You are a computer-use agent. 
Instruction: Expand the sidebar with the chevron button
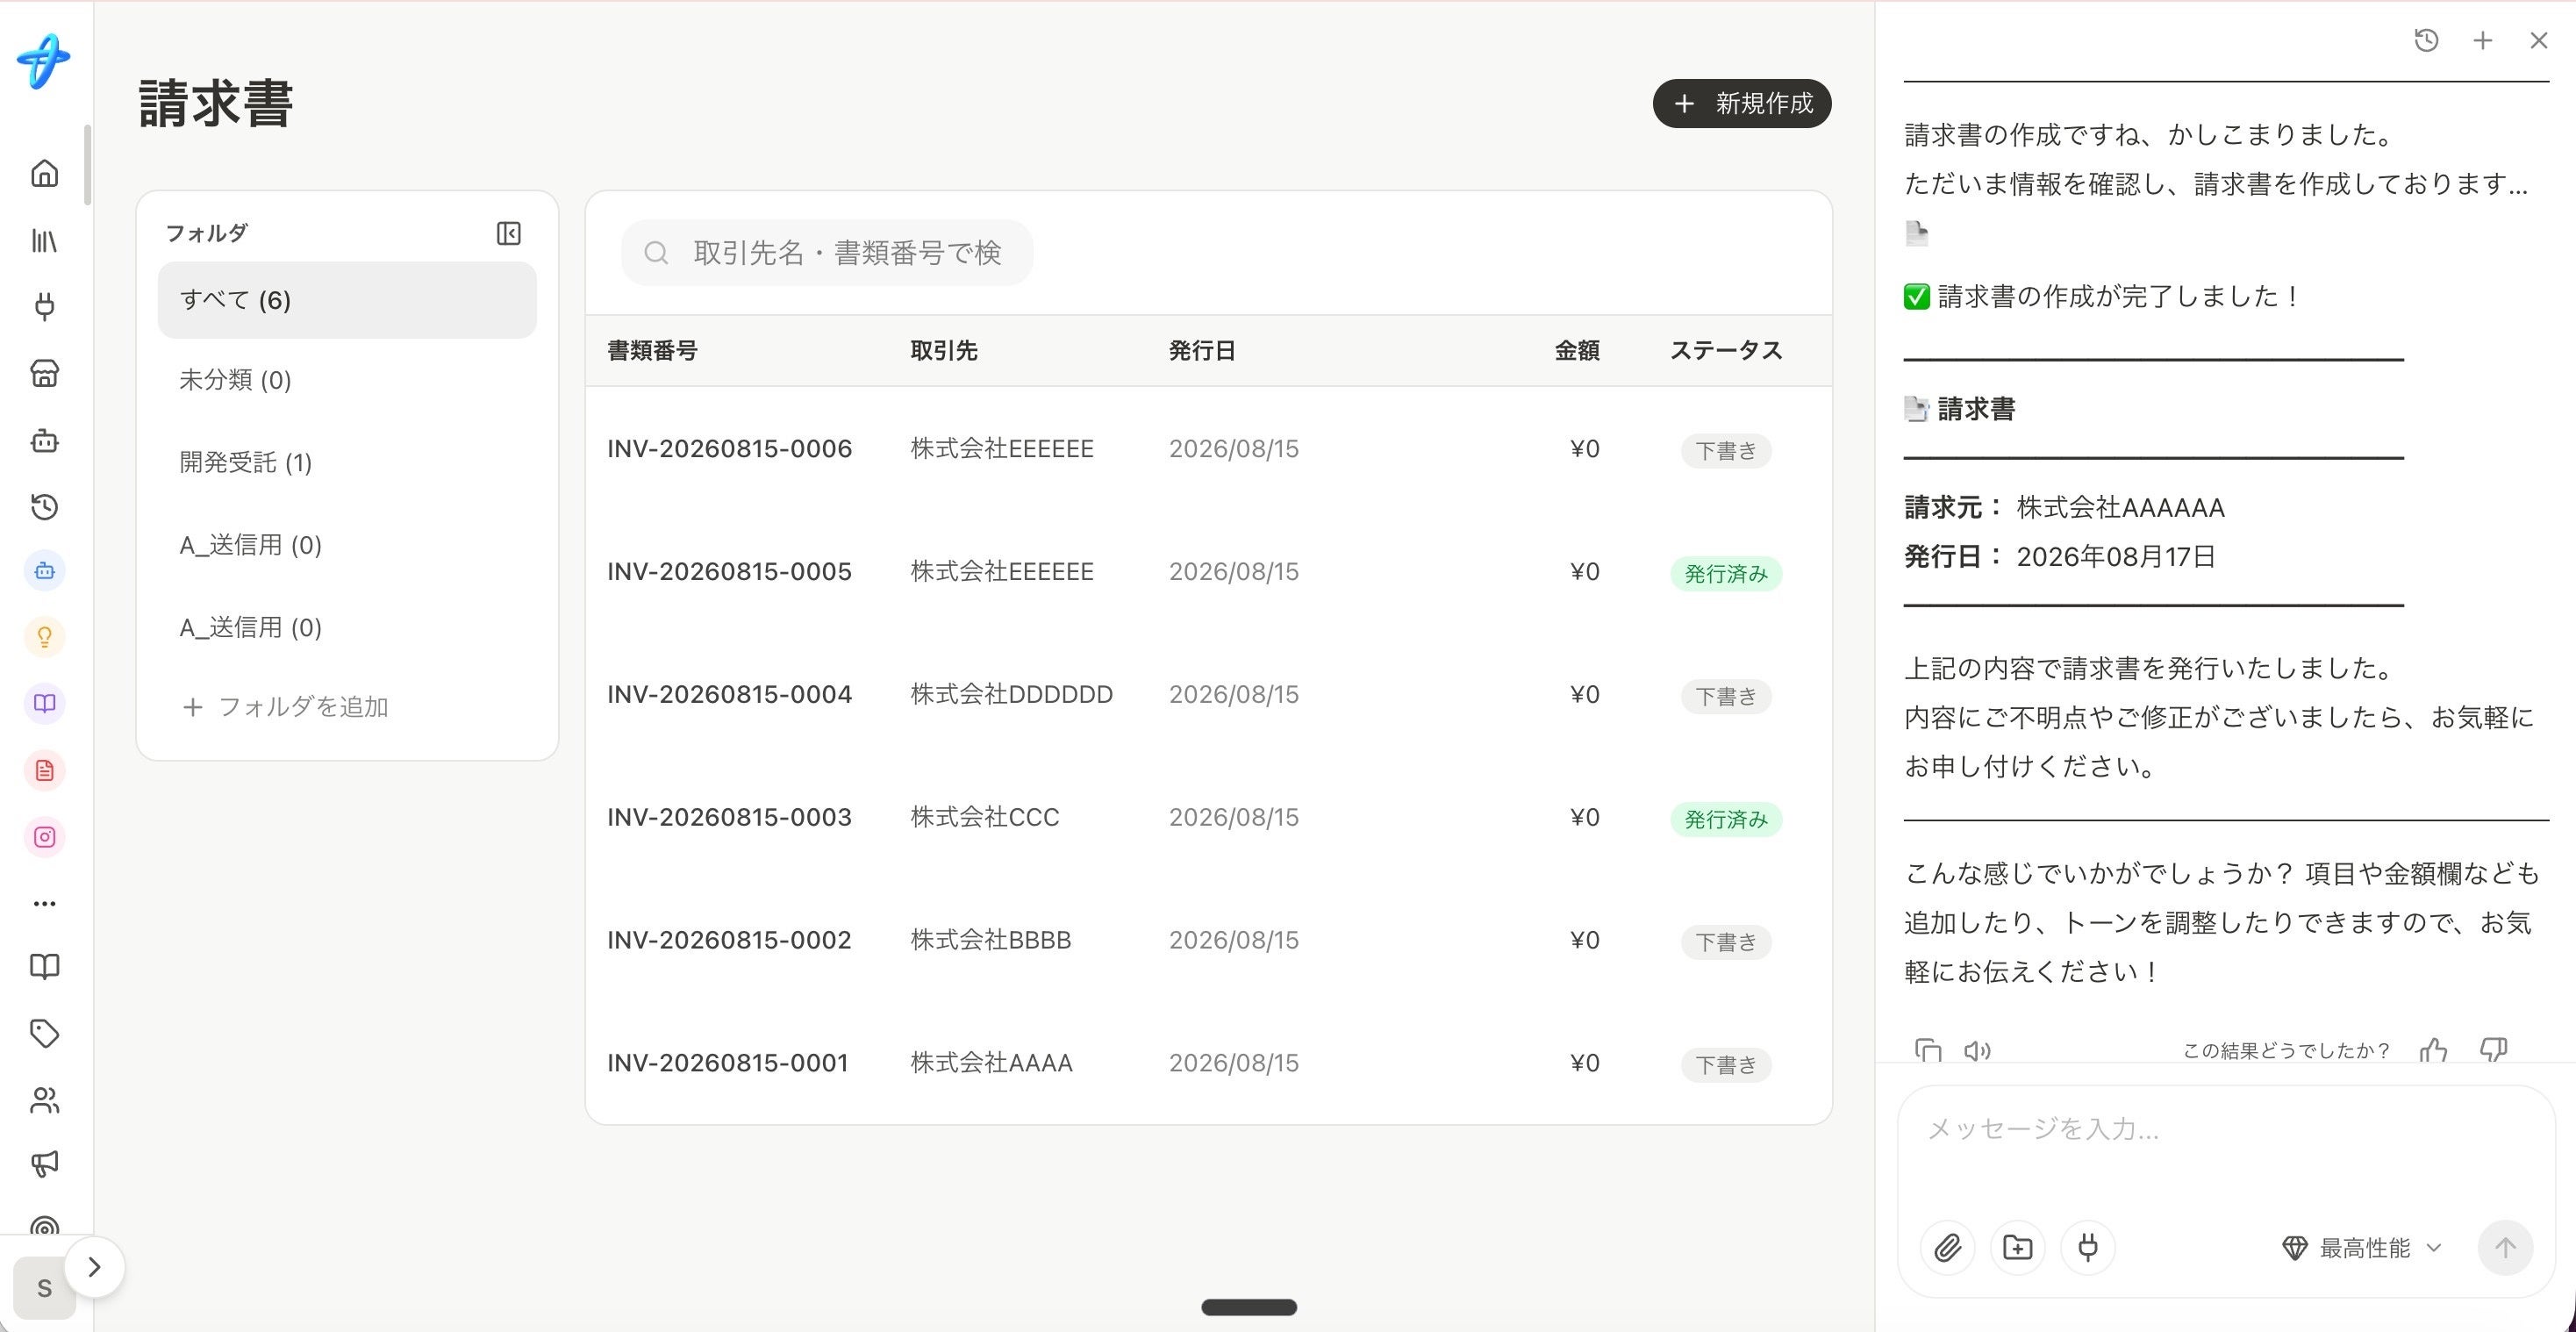click(x=94, y=1267)
